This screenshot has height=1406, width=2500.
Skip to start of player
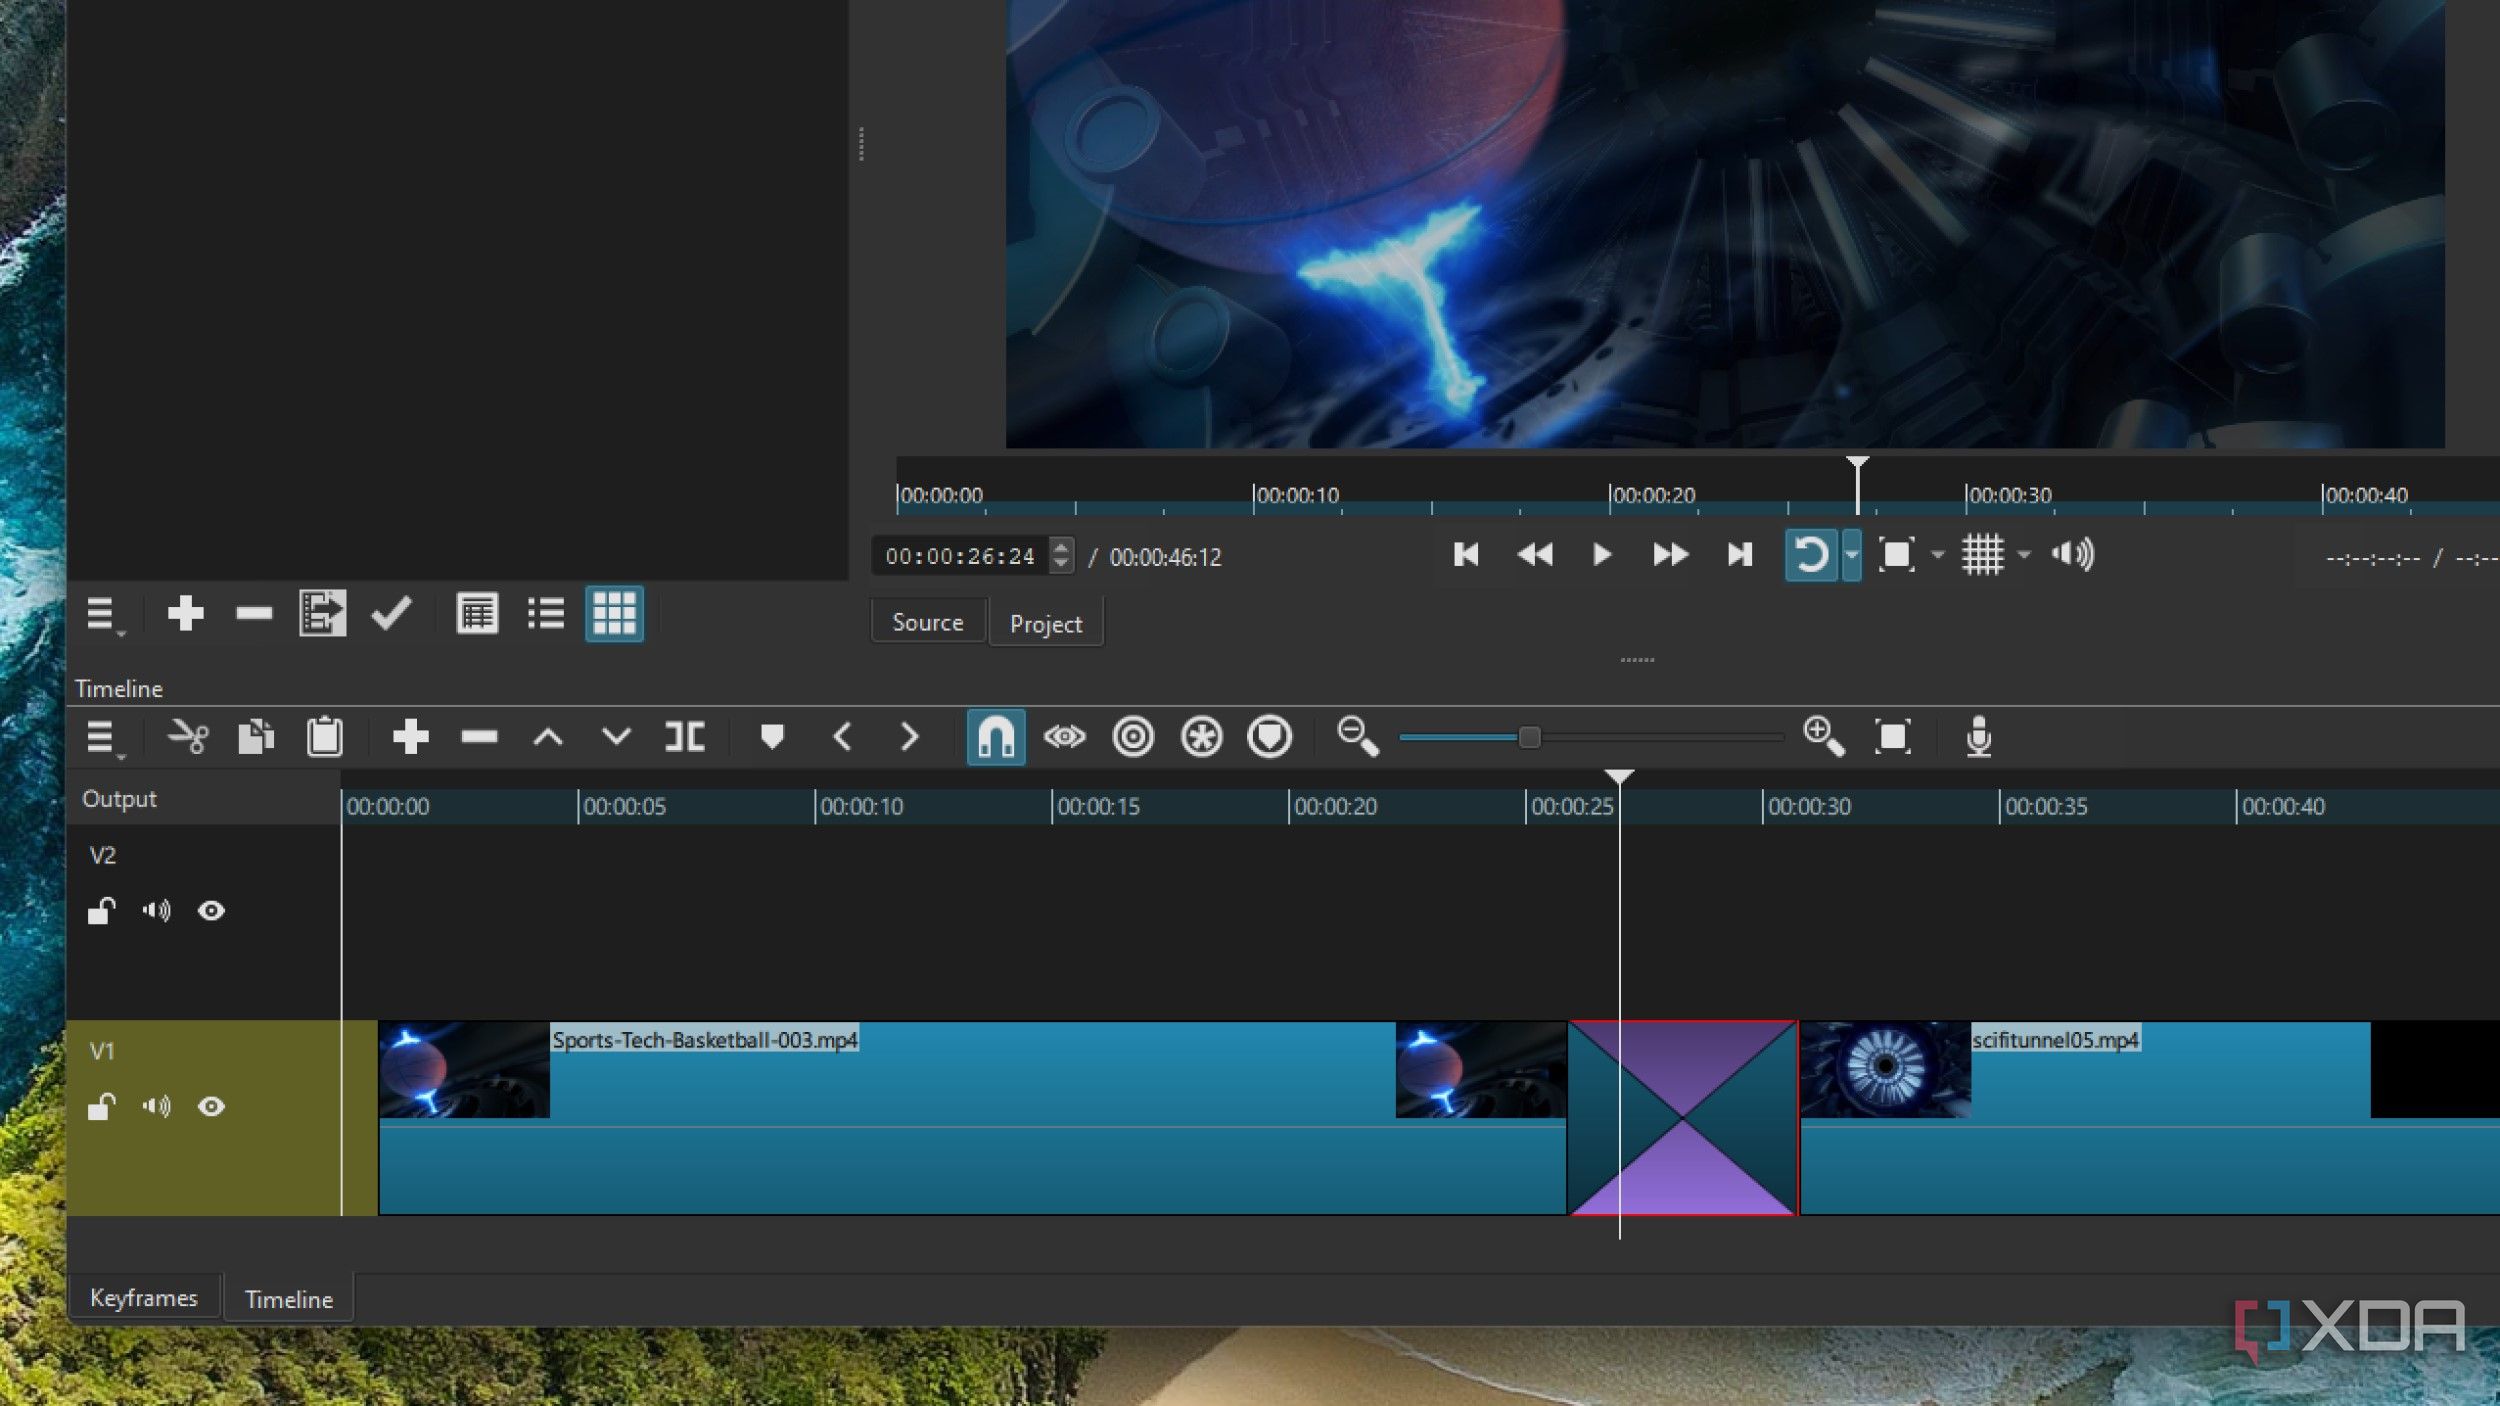1466,554
